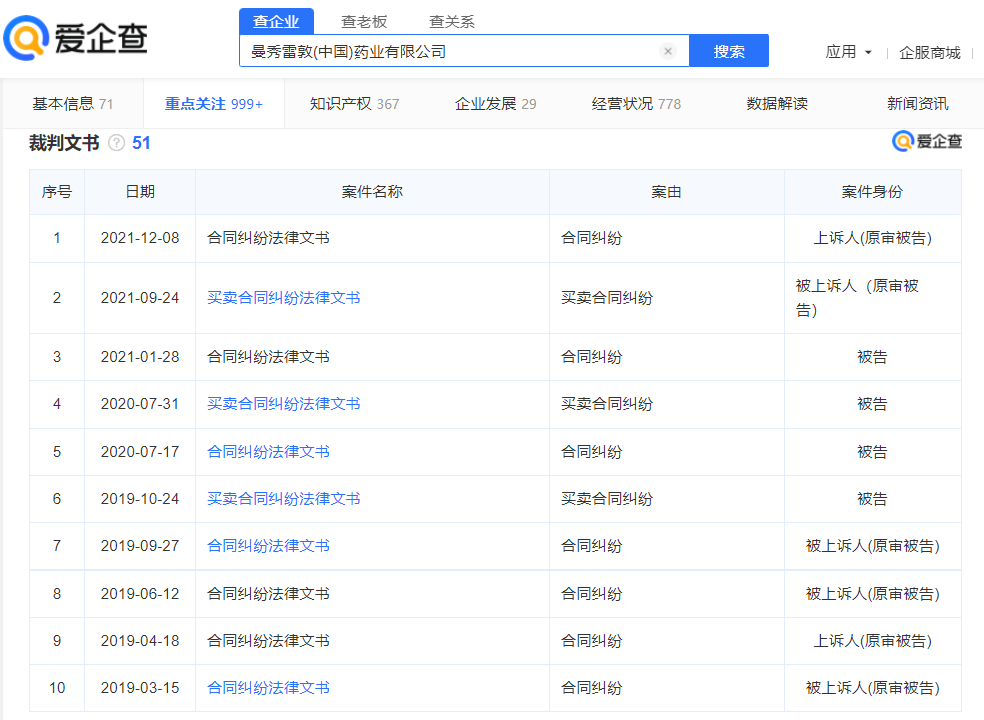Click the 爱企查 watermark logo above the table
The width and height of the screenshot is (984, 720).
pyautogui.click(x=927, y=141)
